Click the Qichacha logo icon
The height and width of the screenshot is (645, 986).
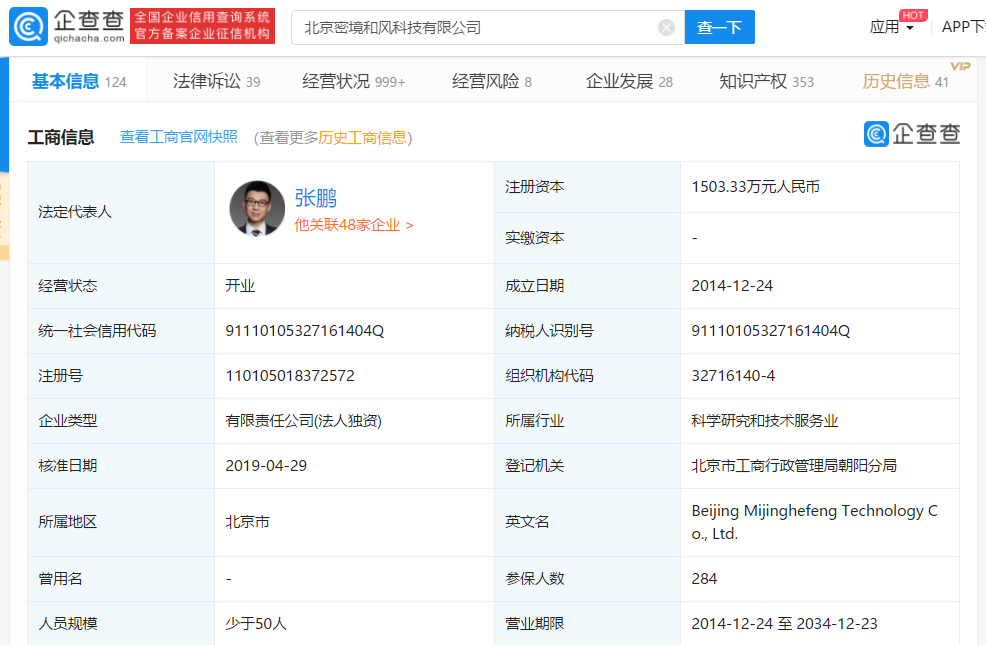pos(28,26)
